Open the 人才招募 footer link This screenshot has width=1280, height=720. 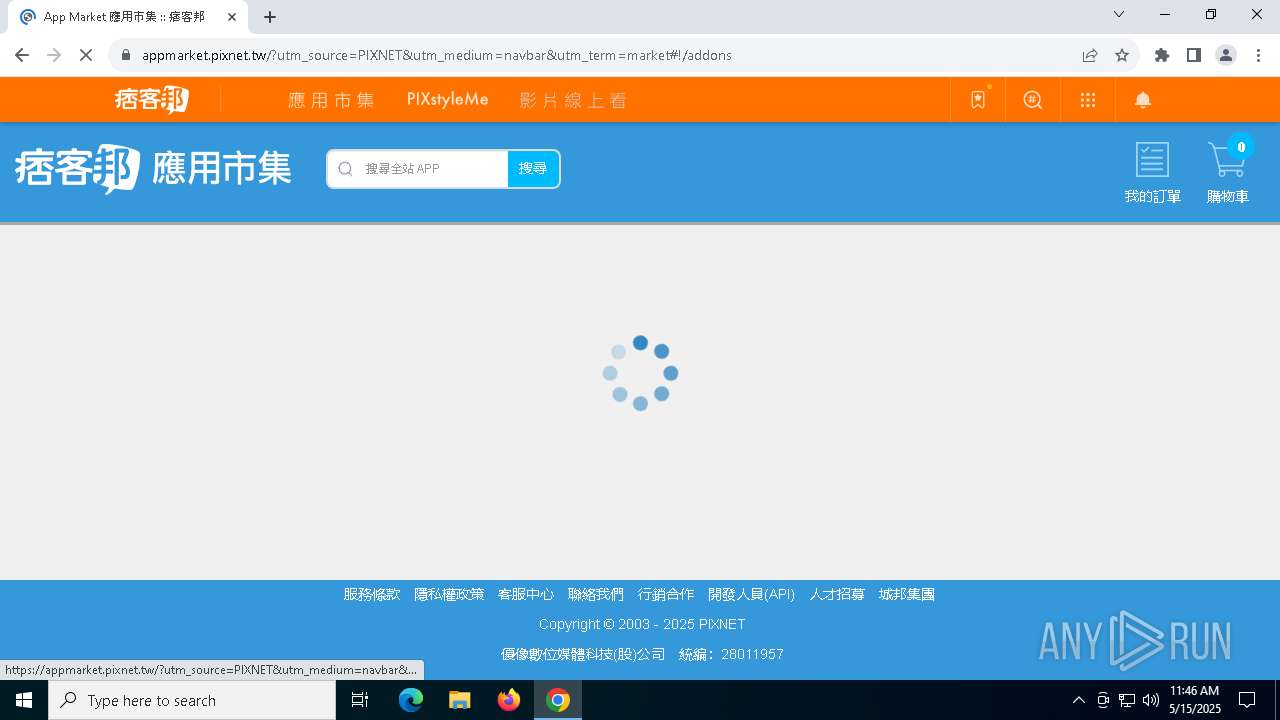pos(837,594)
